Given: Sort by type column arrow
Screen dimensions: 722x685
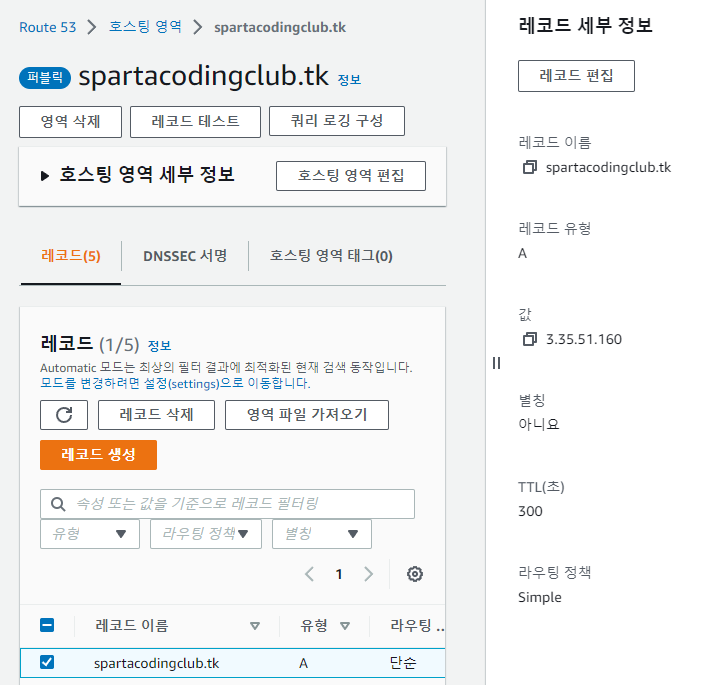Looking at the screenshot, I should pyautogui.click(x=345, y=626).
